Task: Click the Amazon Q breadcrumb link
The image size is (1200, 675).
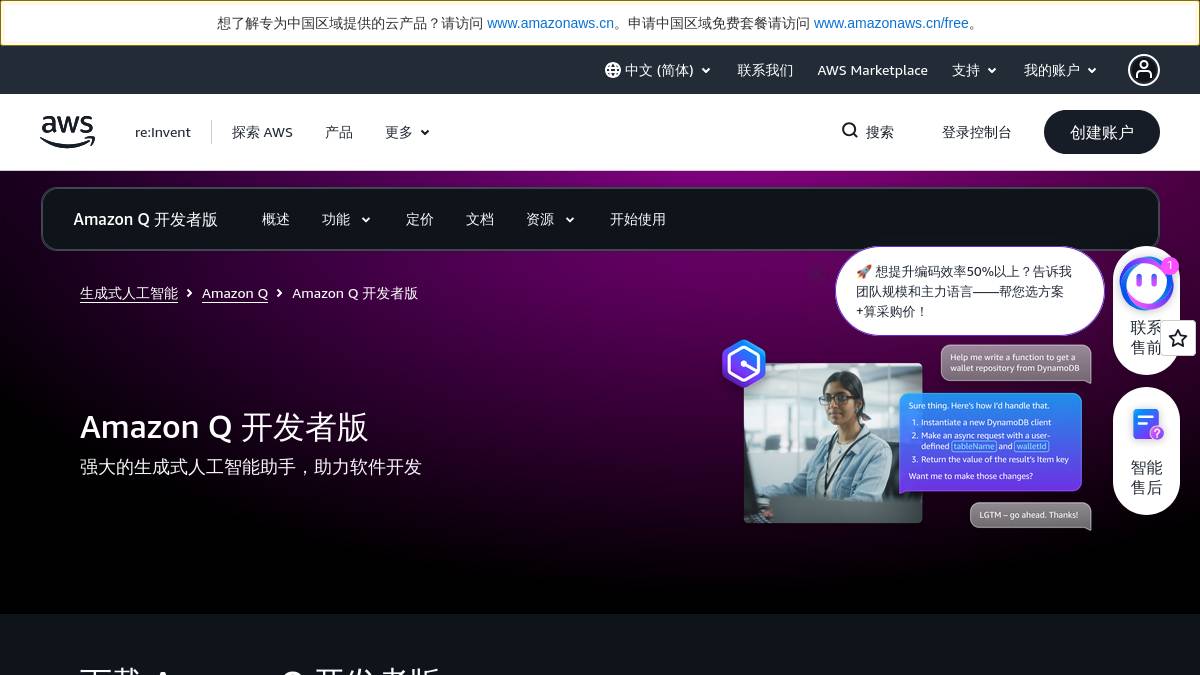Action: pyautogui.click(x=235, y=293)
